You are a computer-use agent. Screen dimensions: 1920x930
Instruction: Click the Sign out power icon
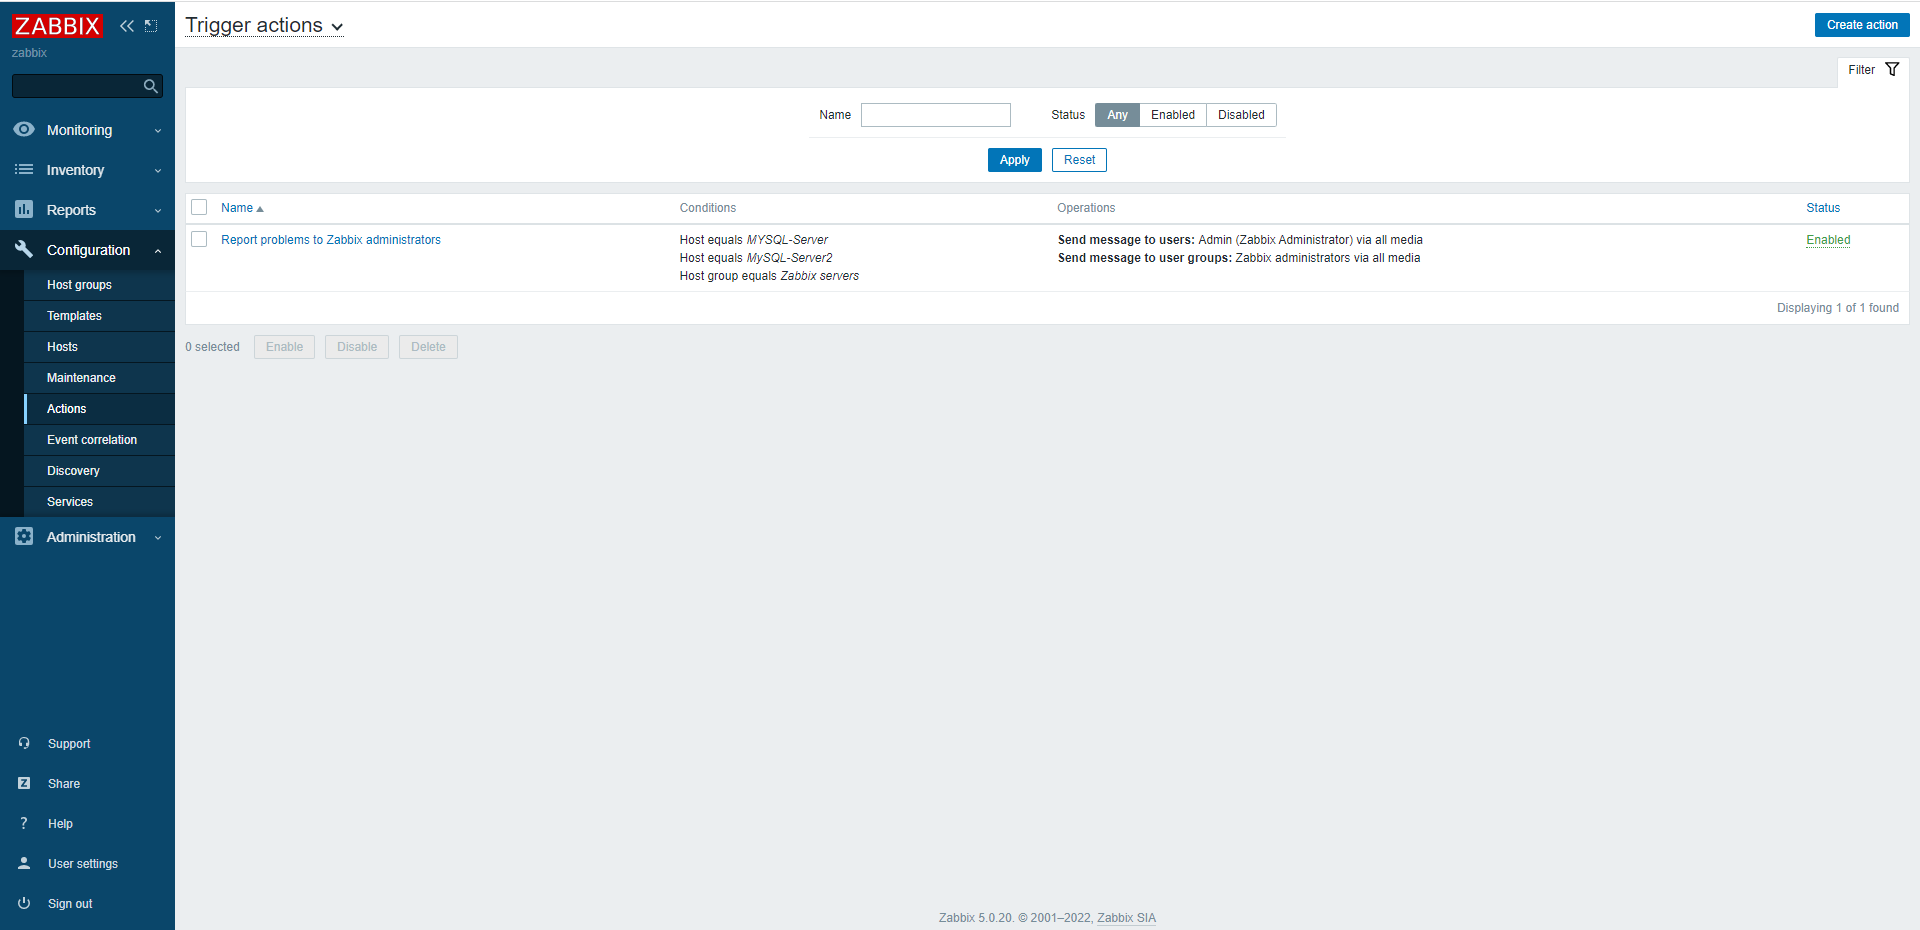click(24, 903)
